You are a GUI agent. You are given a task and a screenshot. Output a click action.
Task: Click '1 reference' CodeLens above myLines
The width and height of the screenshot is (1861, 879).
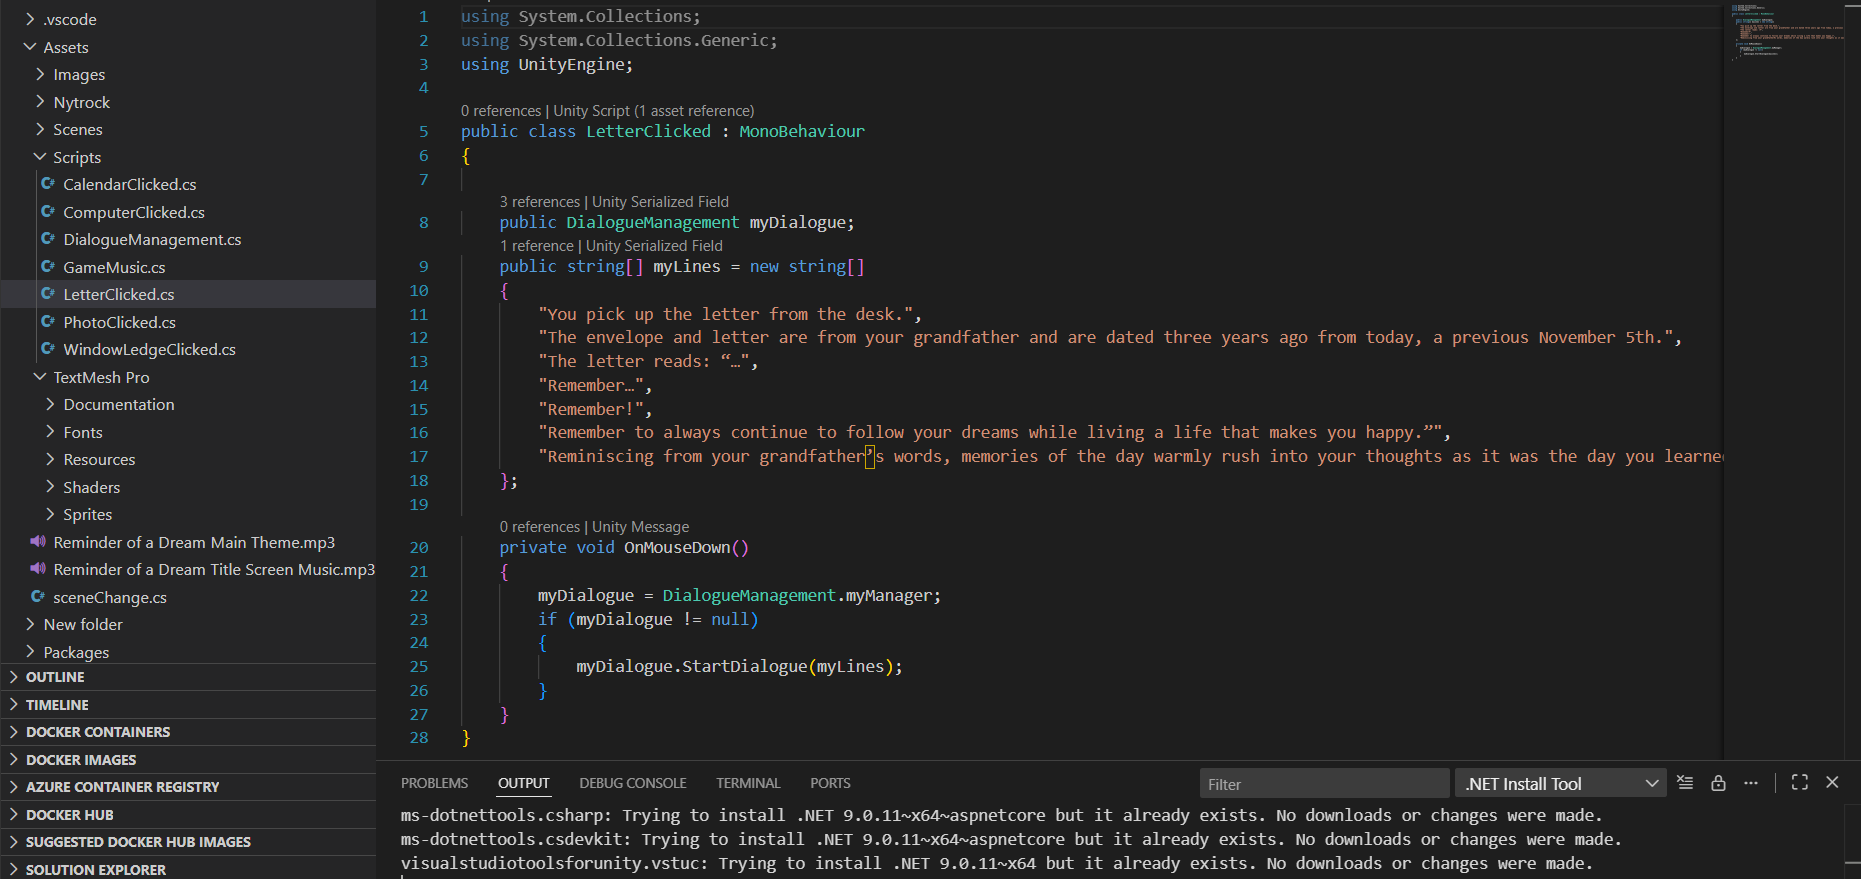coord(537,246)
